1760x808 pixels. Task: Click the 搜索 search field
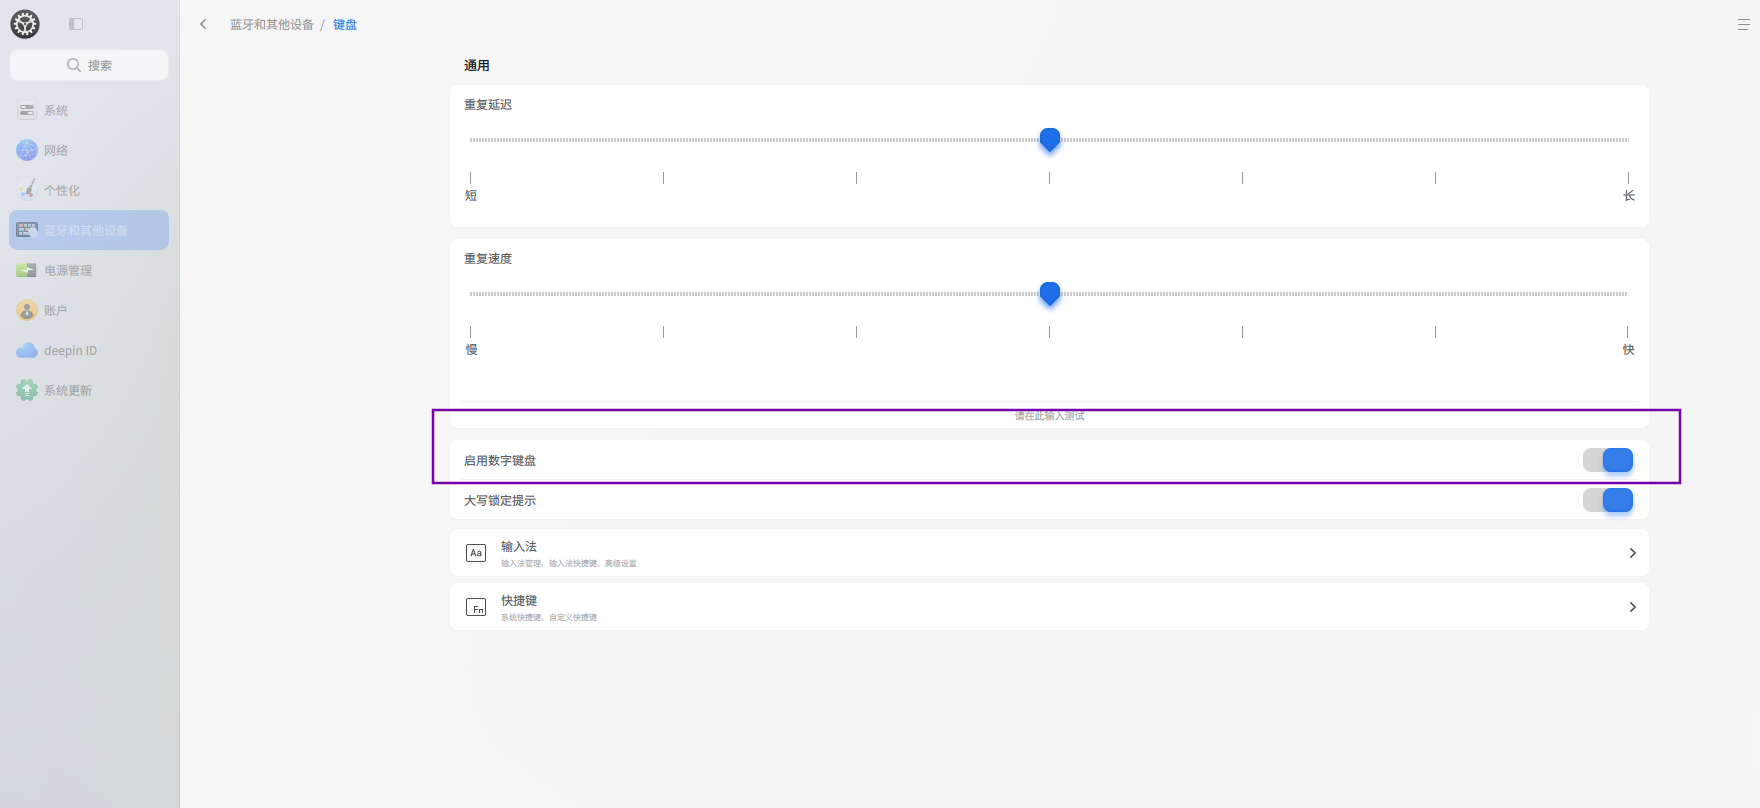89,65
